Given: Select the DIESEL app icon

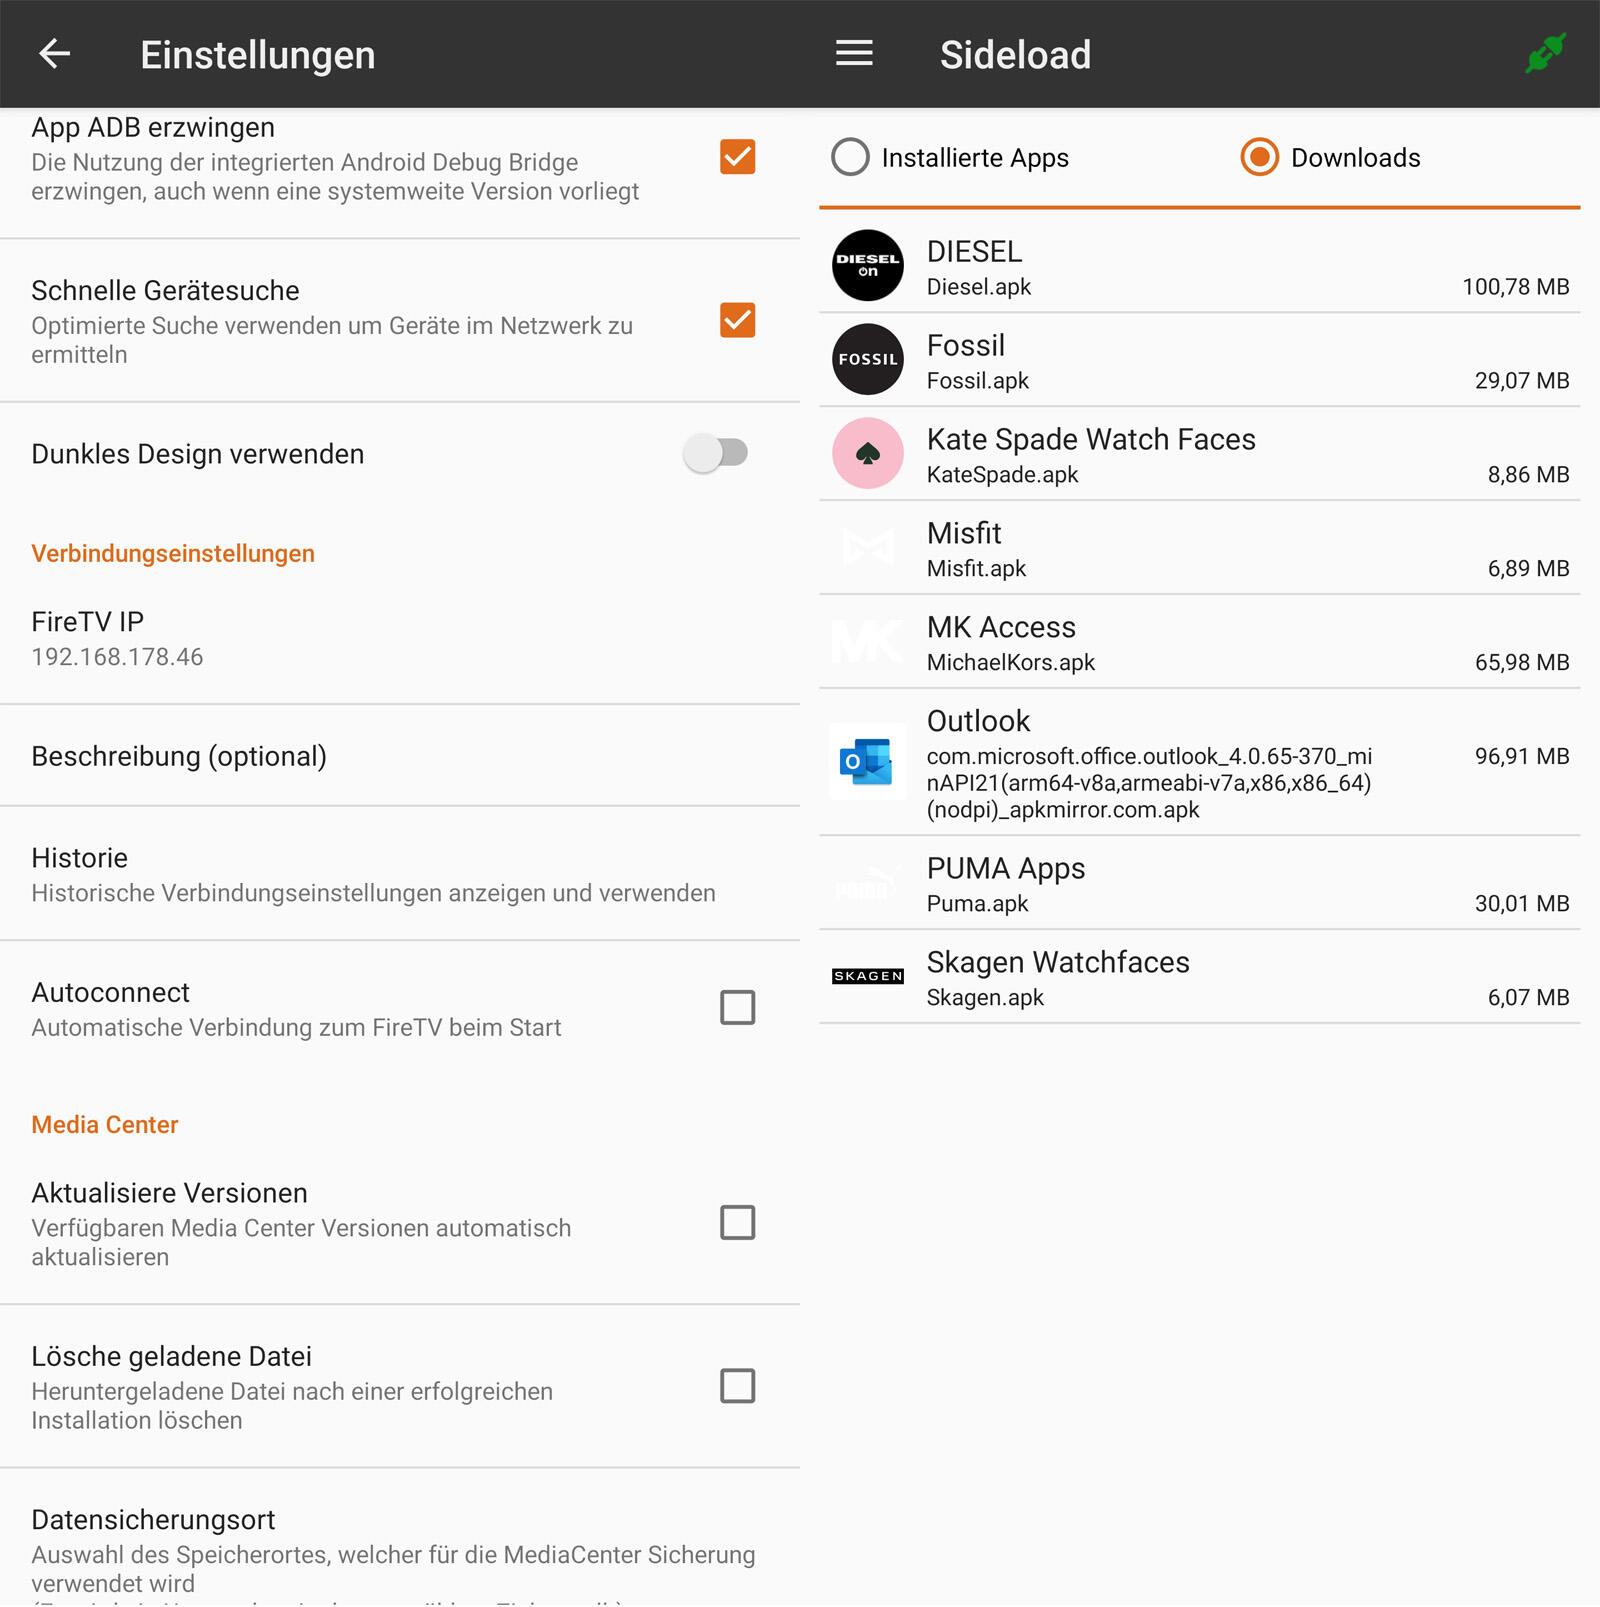Looking at the screenshot, I should [x=868, y=266].
